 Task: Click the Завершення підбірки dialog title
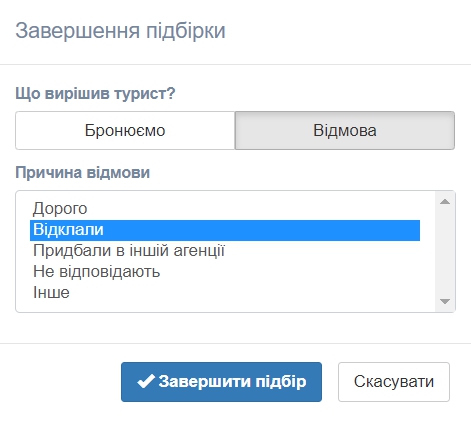(120, 31)
